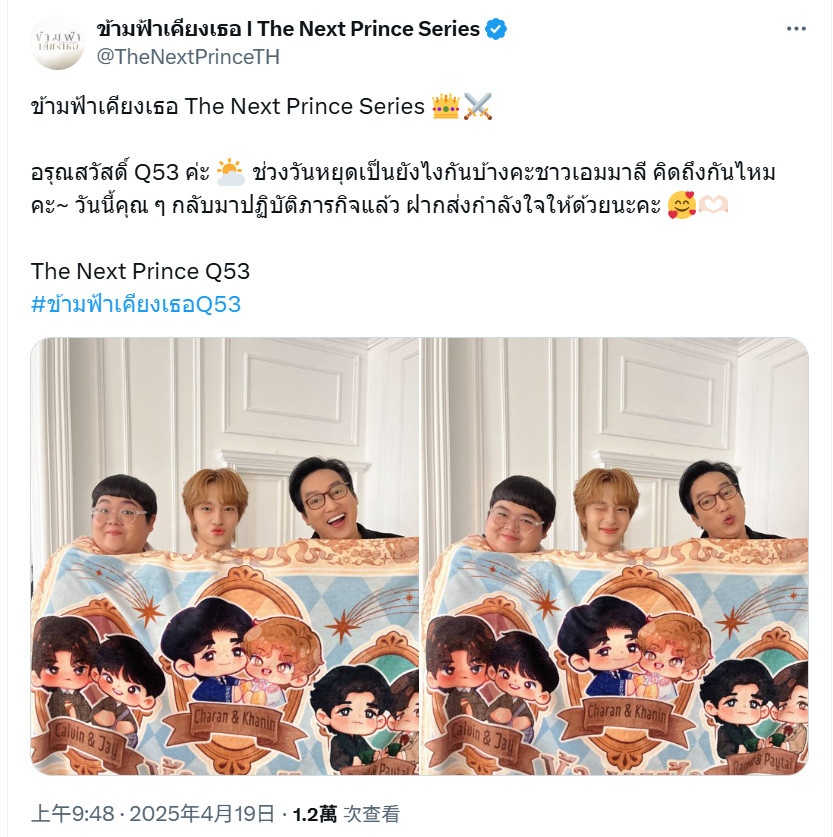This screenshot has width=833, height=837.
Task: Click the 2025年4月19日 date link
Action: point(202,814)
